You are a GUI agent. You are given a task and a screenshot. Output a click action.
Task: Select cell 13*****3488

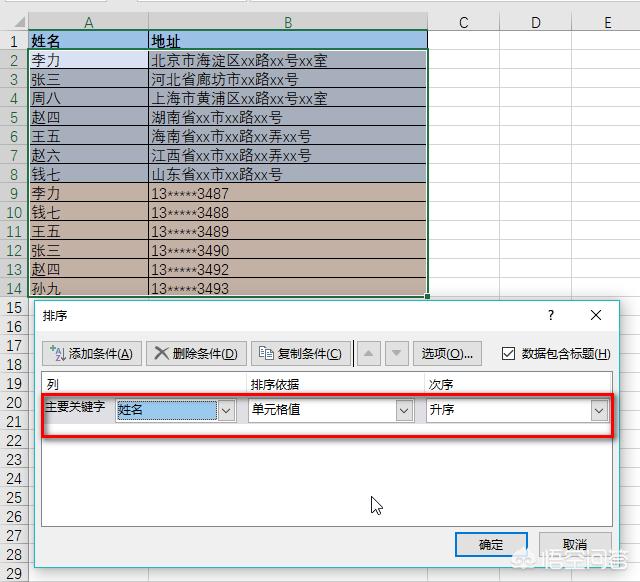(x=288, y=212)
